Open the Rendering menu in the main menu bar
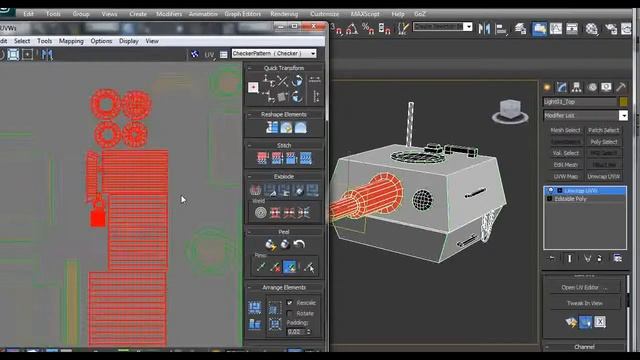This screenshot has width=640, height=360. (x=284, y=14)
